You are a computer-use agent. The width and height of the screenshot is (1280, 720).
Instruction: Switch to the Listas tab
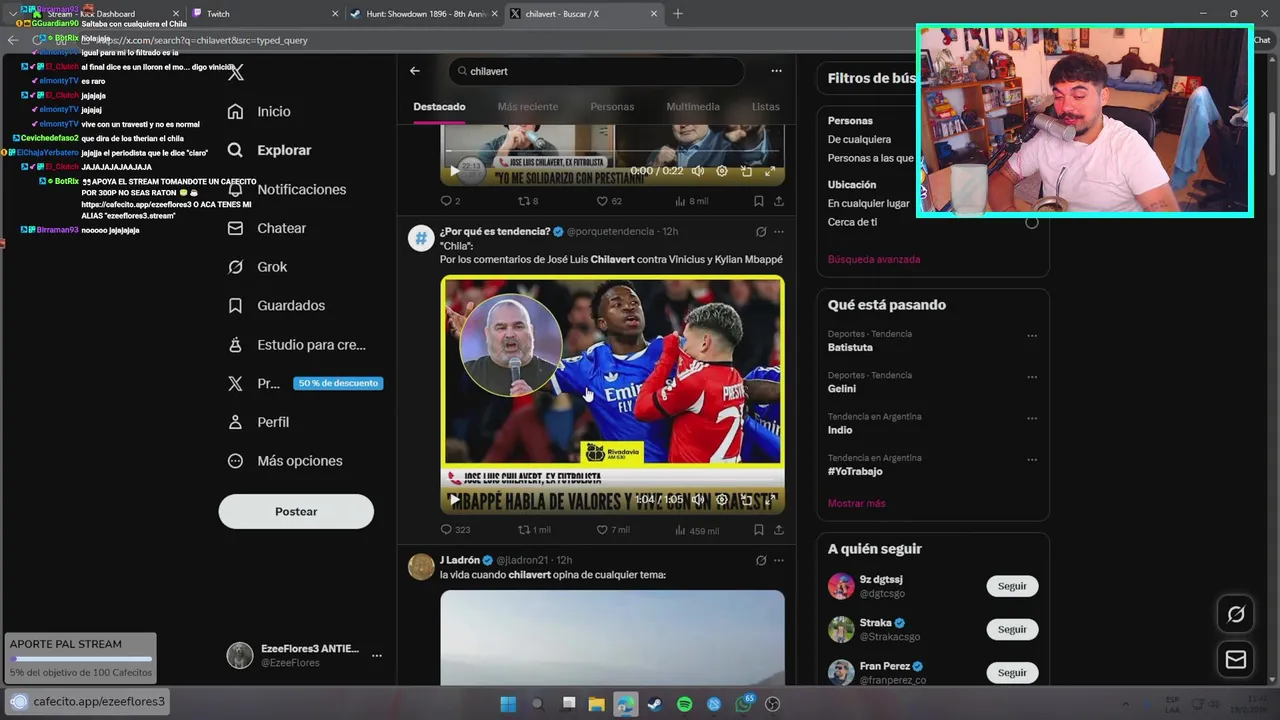click(x=766, y=107)
